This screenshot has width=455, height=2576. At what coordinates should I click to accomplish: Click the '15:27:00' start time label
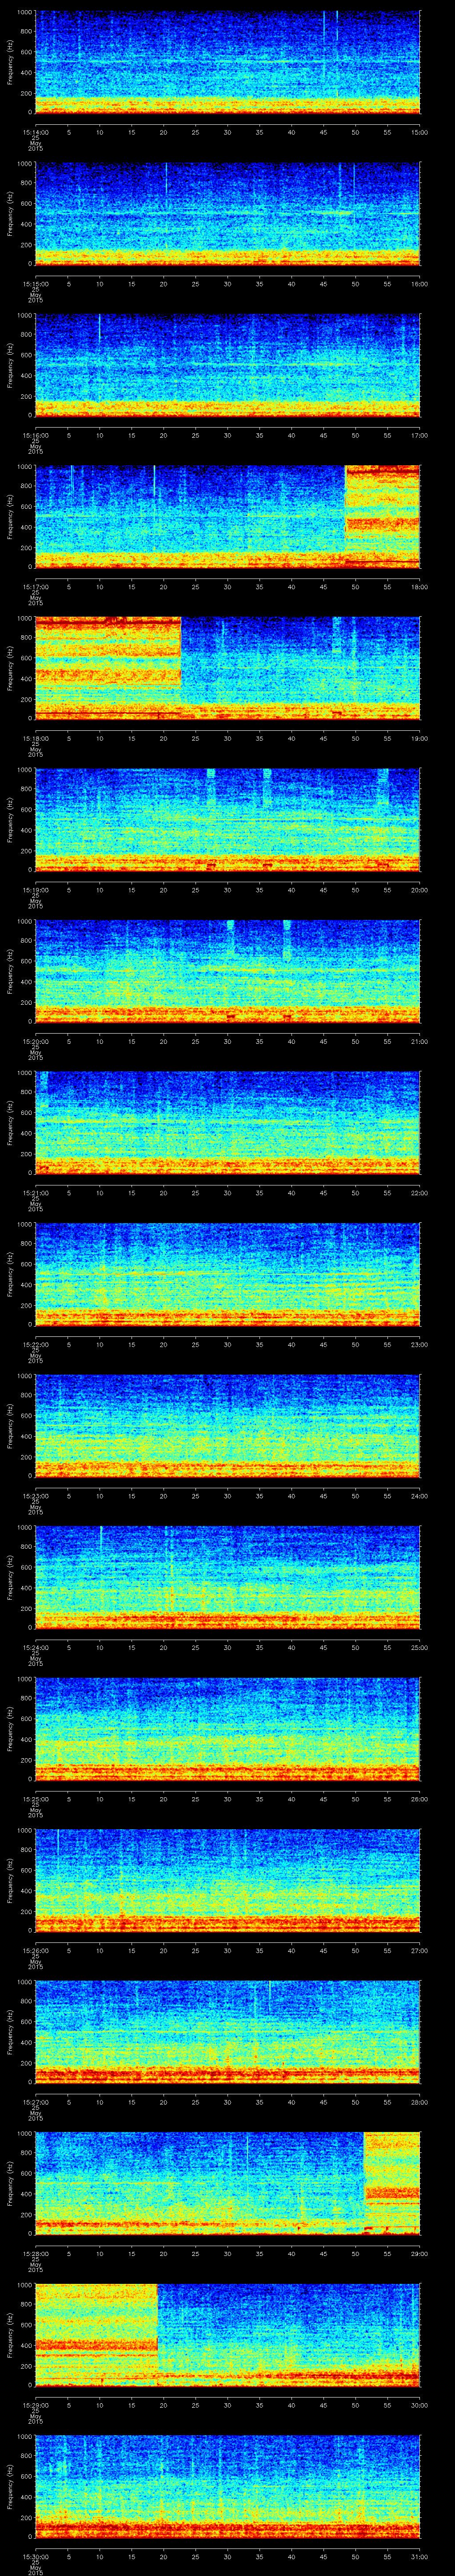pos(35,2103)
